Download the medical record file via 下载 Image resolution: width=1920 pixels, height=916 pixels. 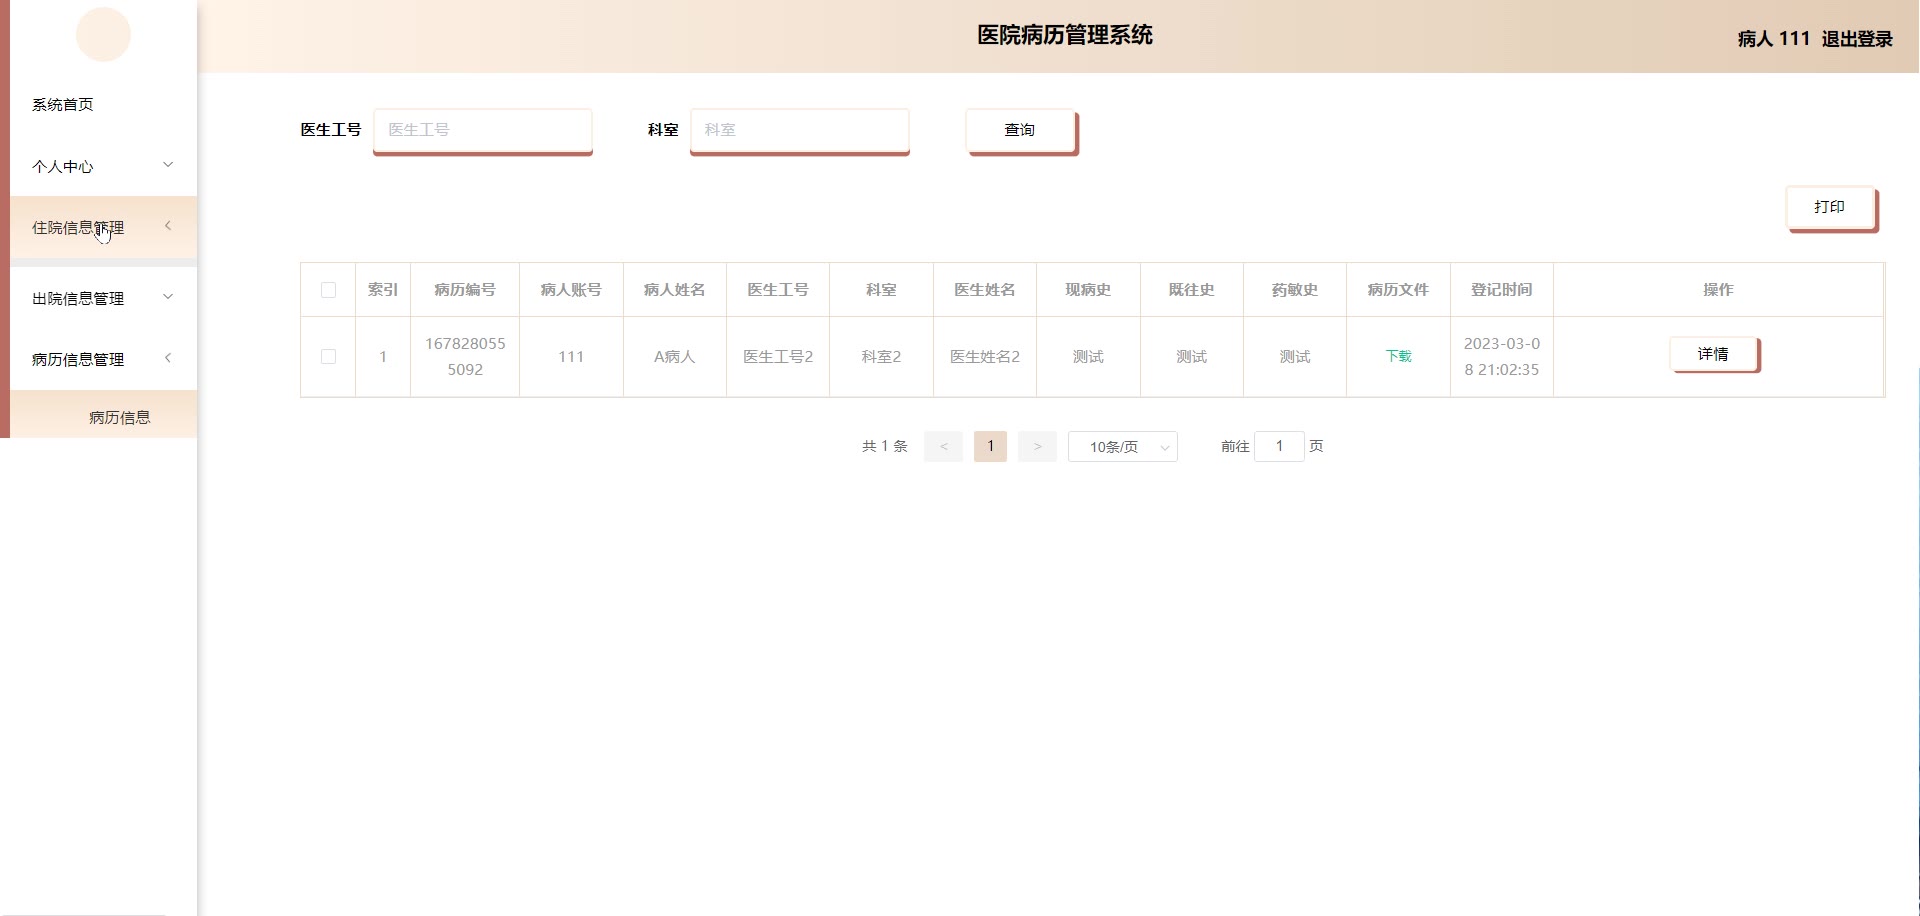[x=1398, y=356]
